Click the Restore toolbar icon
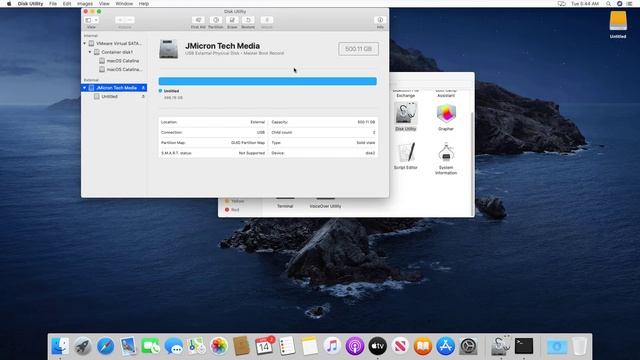This screenshot has height=360, width=640. (x=248, y=20)
